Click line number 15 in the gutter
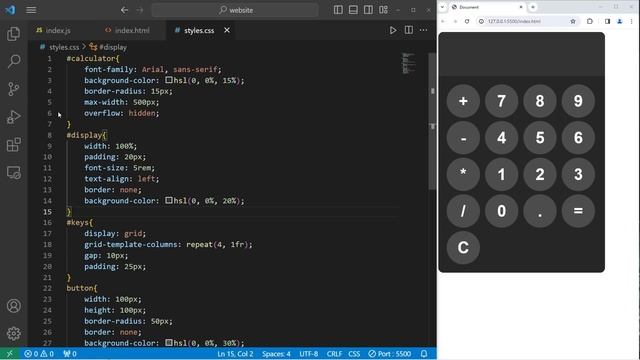Screen dimensions: 640x360 (x=47, y=212)
